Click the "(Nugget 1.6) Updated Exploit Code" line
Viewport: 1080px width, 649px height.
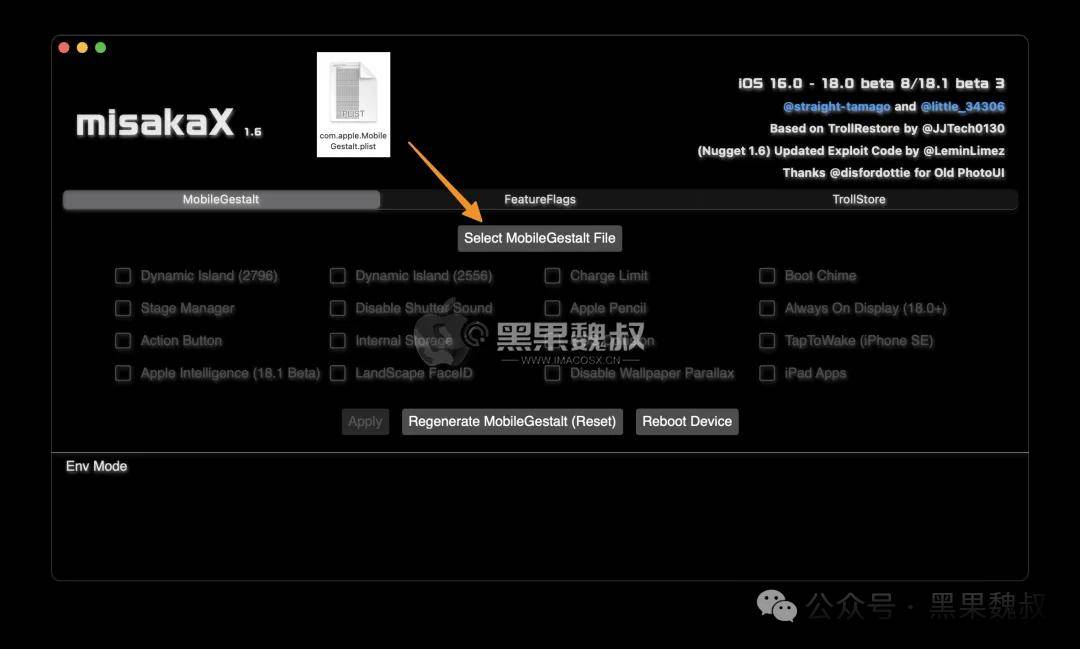pos(851,151)
